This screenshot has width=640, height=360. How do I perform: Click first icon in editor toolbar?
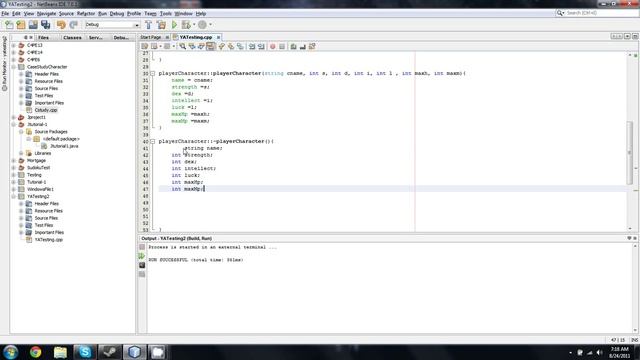click(144, 47)
